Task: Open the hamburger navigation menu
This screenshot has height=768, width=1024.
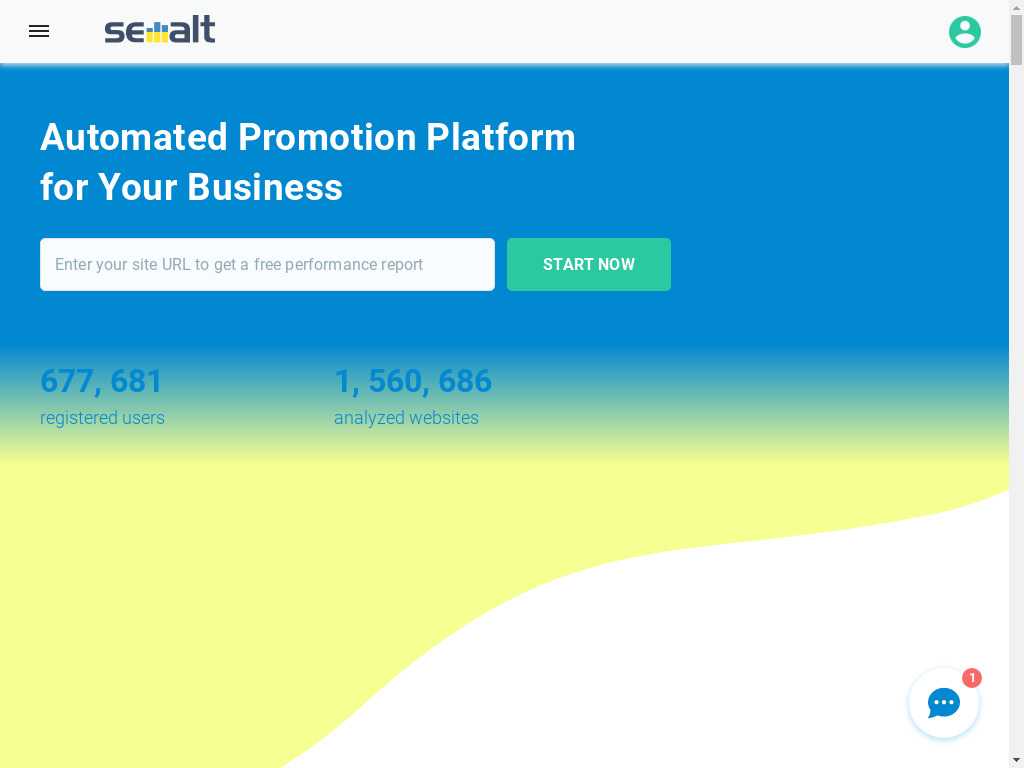Action: 39,31
